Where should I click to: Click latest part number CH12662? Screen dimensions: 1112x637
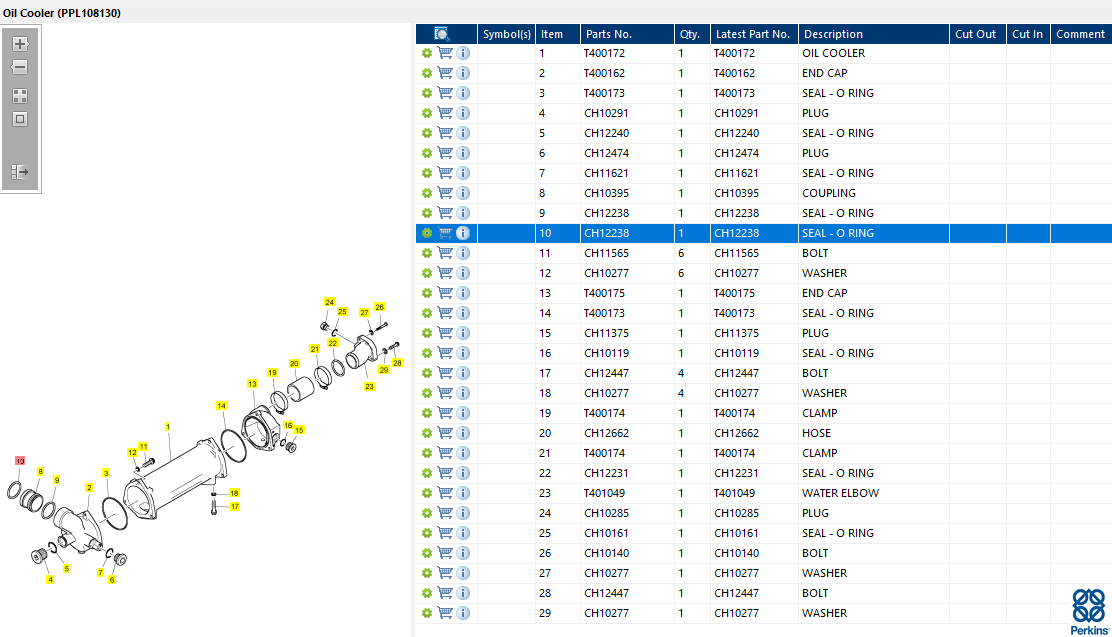tap(736, 433)
